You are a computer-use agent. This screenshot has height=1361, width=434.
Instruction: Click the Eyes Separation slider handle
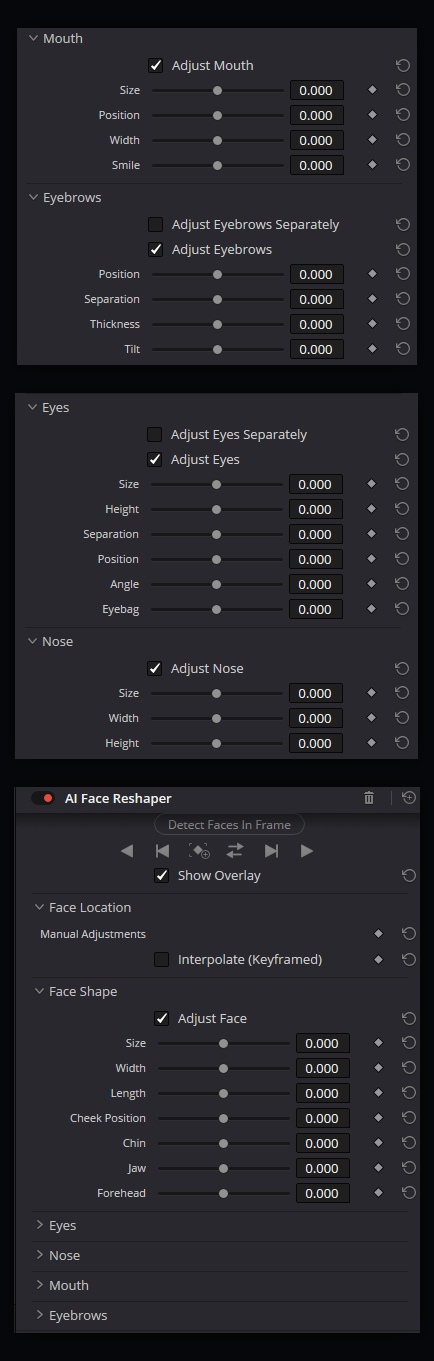point(216,534)
